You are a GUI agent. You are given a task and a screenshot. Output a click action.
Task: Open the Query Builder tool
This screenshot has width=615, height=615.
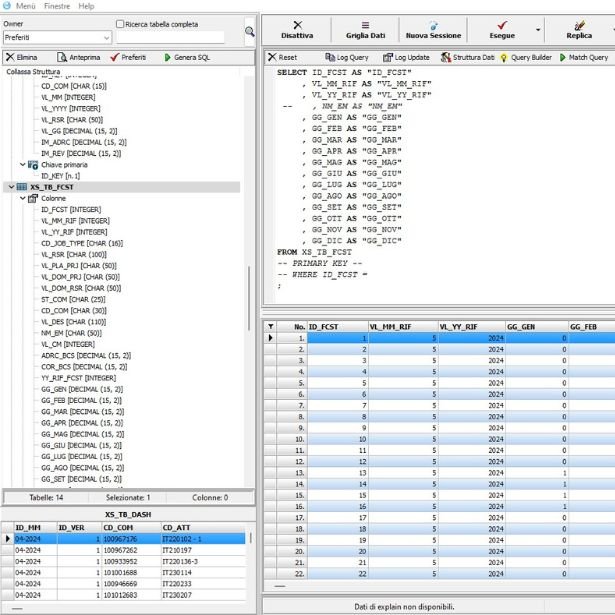[x=526, y=58]
